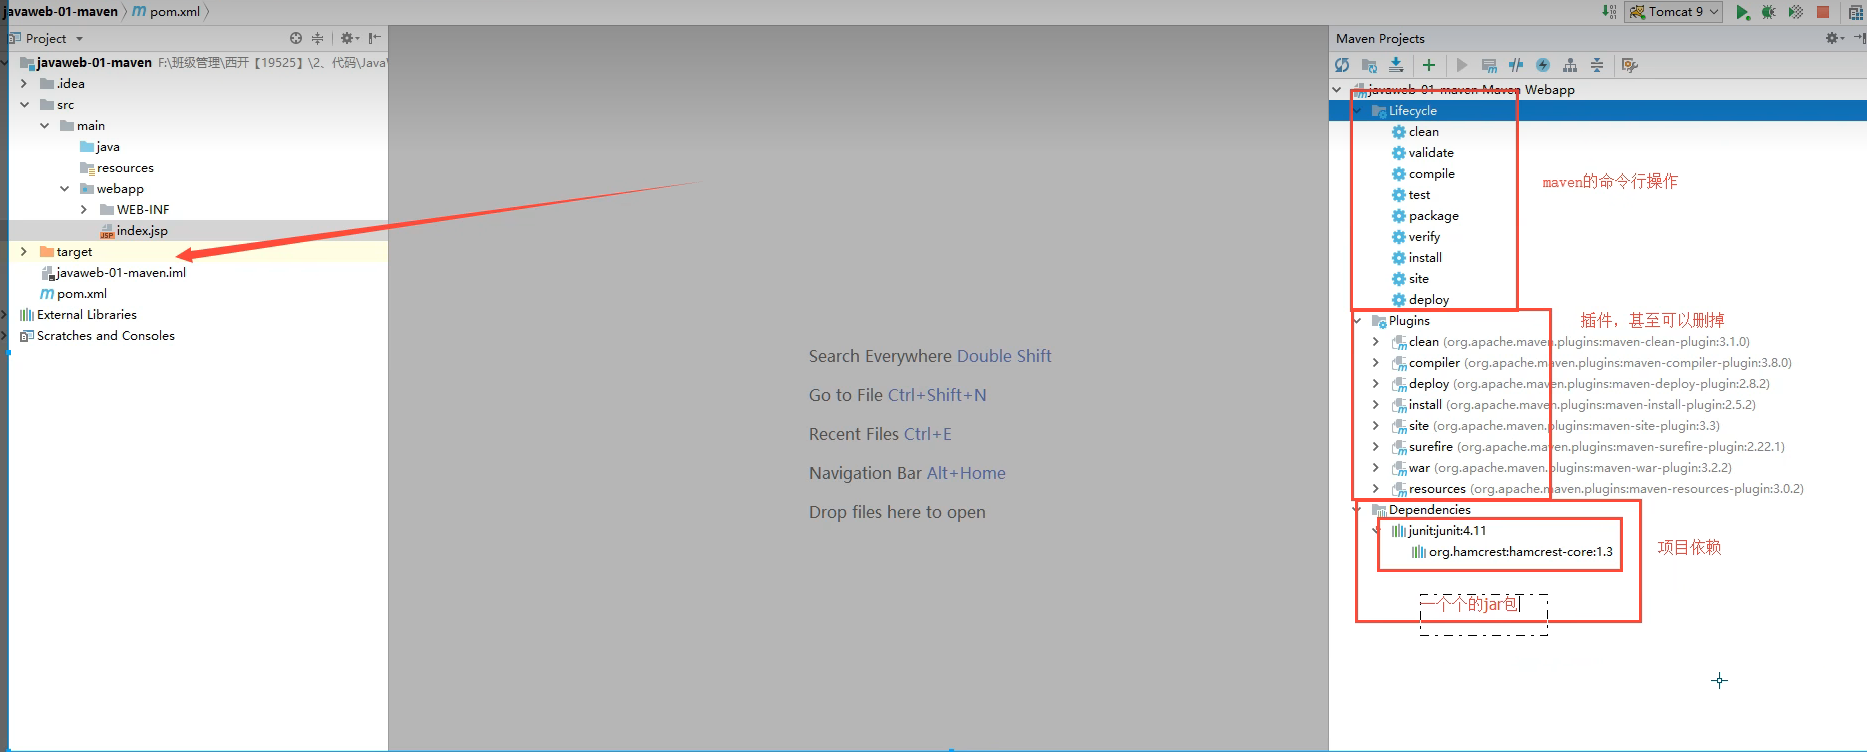Reimport all Maven projects
Image resolution: width=1867 pixels, height=752 pixels.
point(1342,65)
